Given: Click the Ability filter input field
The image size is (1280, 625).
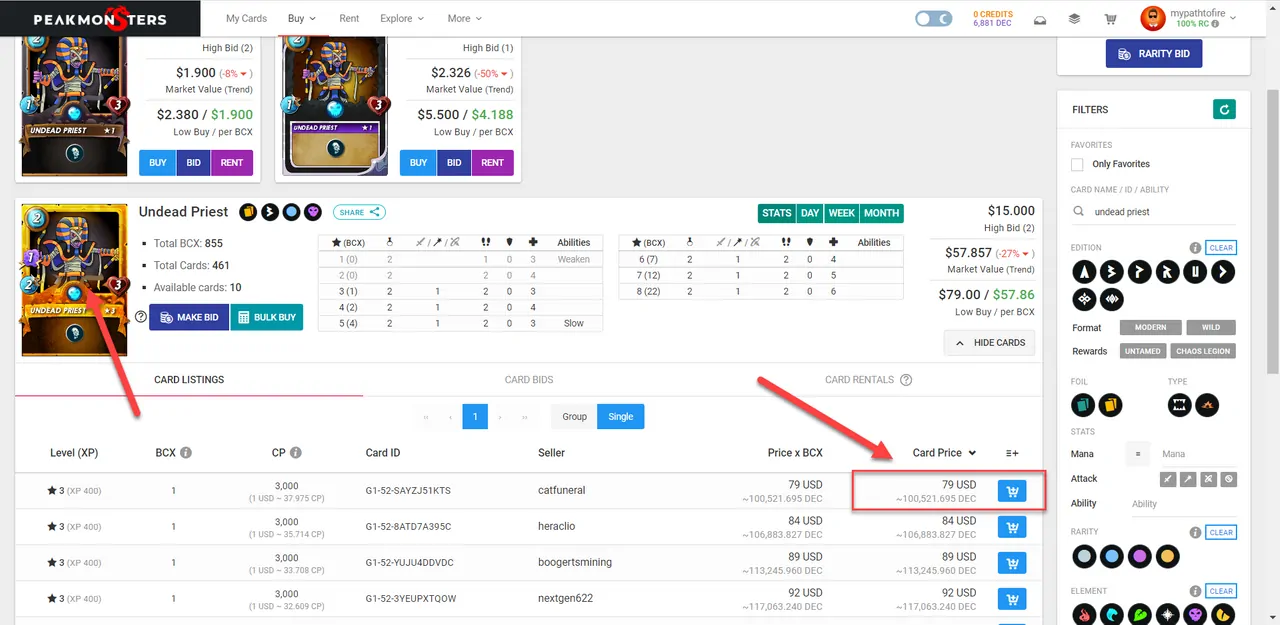Looking at the screenshot, I should 1184,504.
